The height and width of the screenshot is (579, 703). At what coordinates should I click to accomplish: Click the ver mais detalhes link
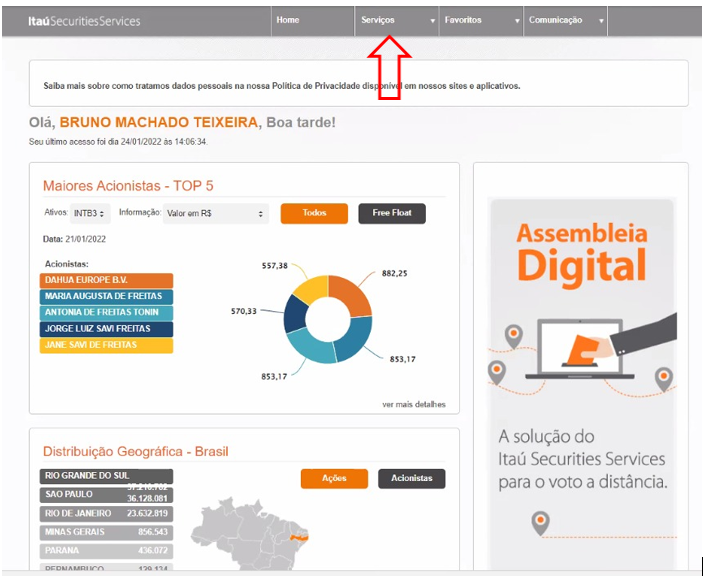coord(414,404)
